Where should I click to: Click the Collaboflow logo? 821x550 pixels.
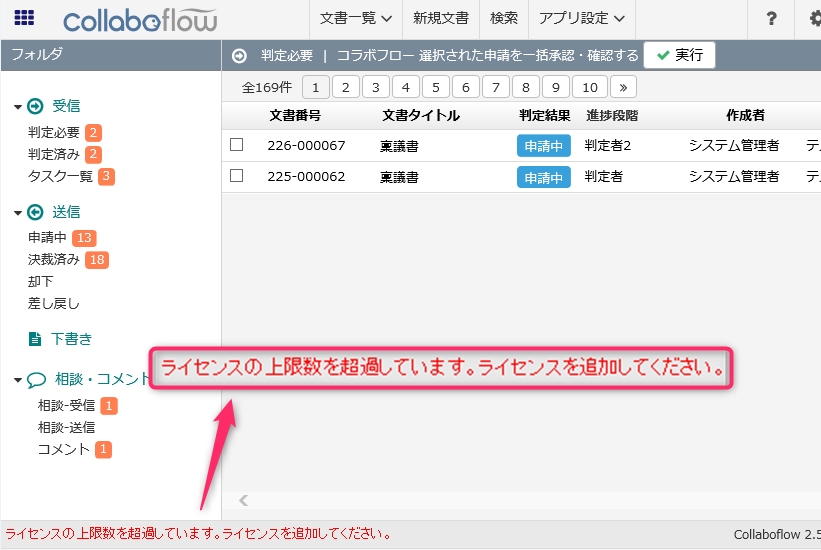[x=140, y=20]
